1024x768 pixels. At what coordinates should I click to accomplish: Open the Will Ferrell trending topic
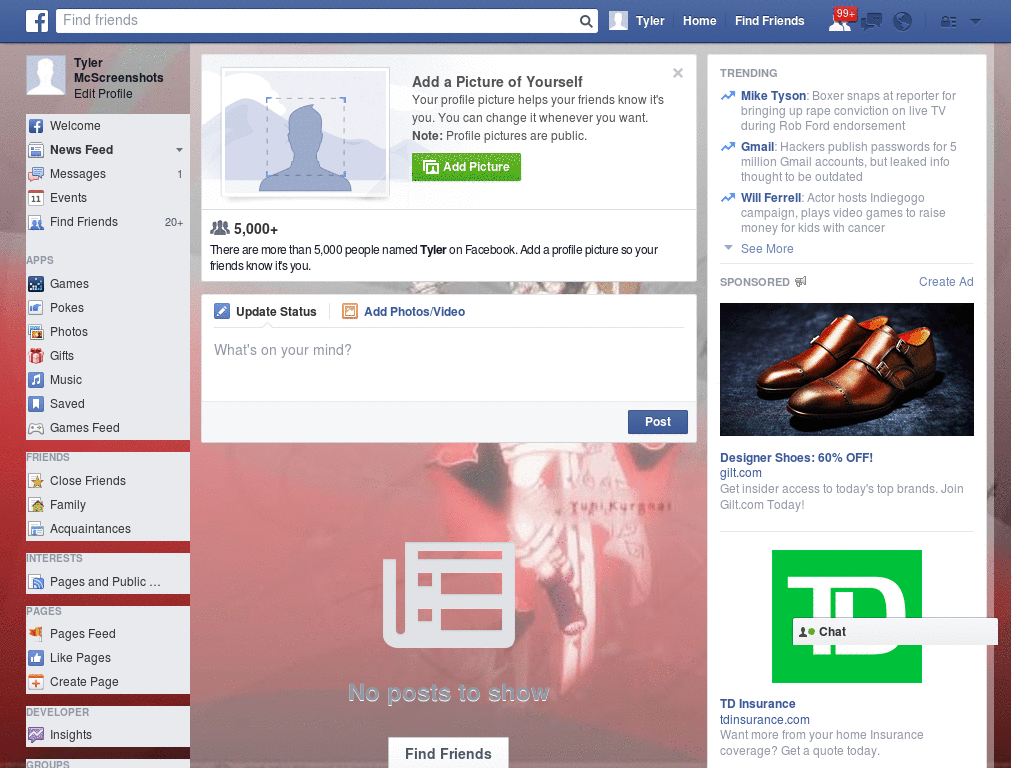tap(771, 198)
